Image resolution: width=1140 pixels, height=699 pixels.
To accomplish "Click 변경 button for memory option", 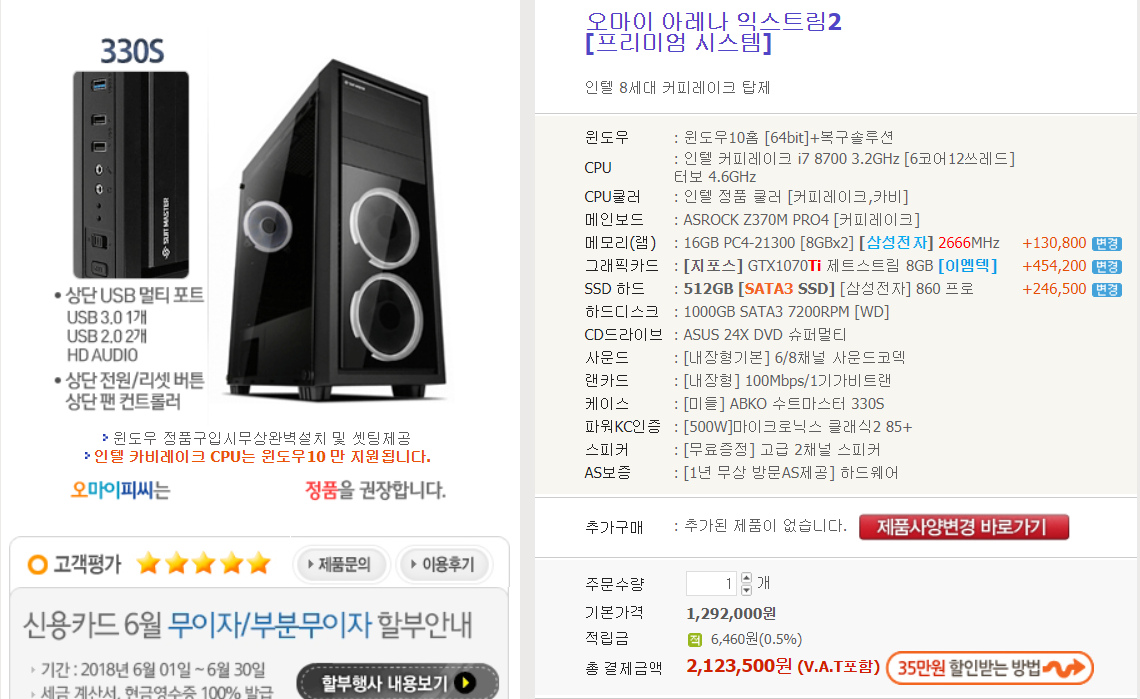I will (1107, 244).
